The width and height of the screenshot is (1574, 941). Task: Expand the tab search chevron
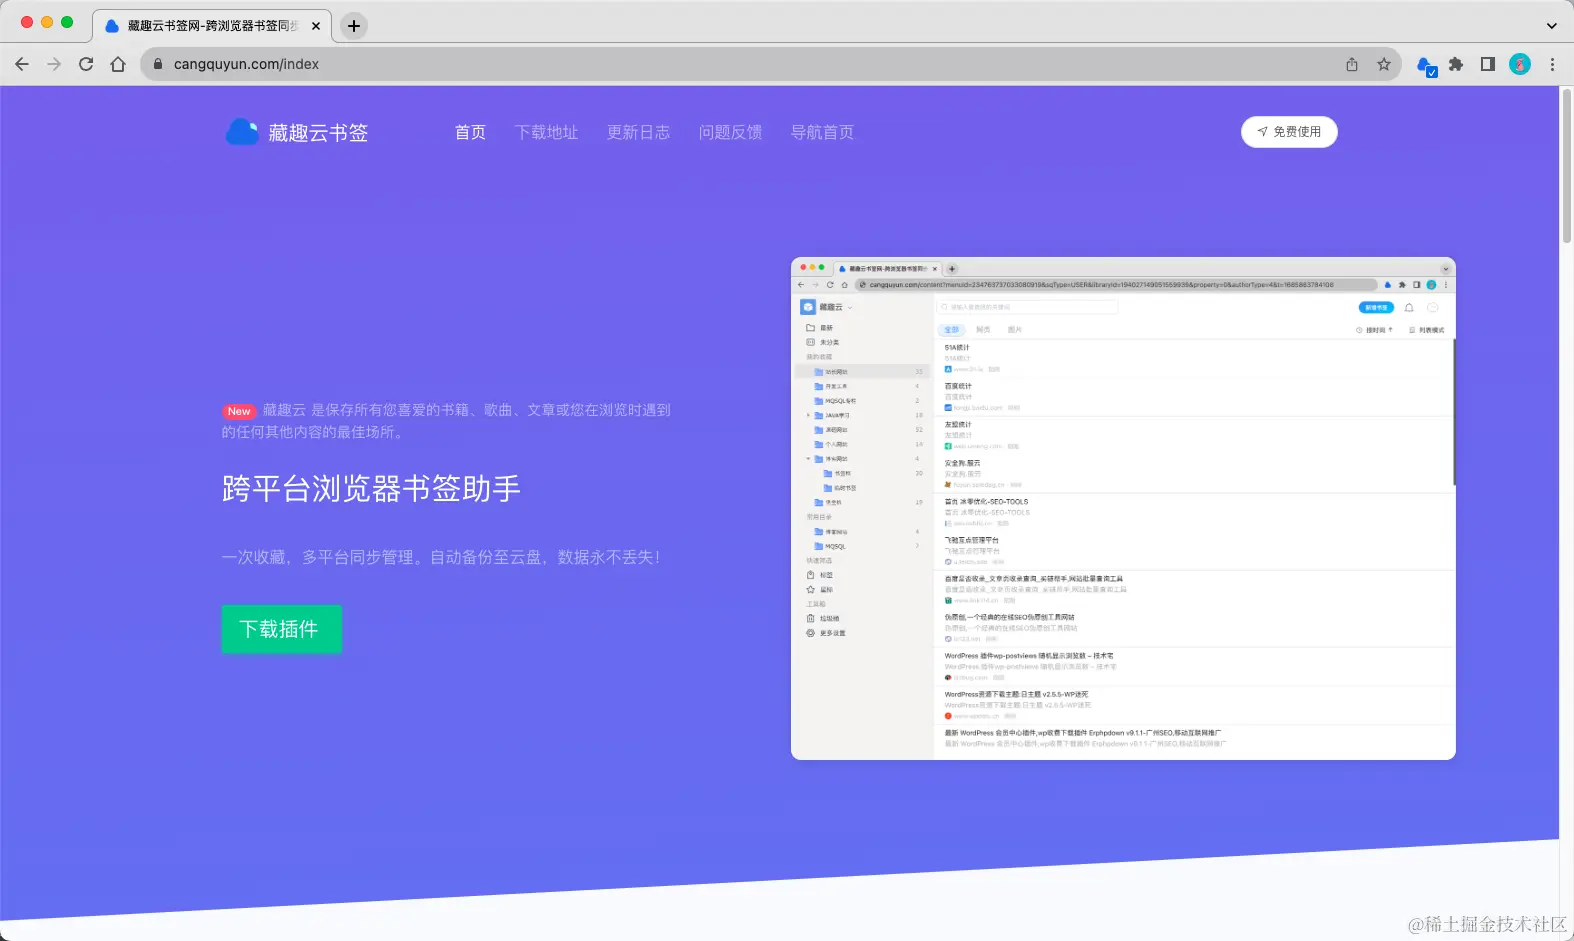[1552, 26]
